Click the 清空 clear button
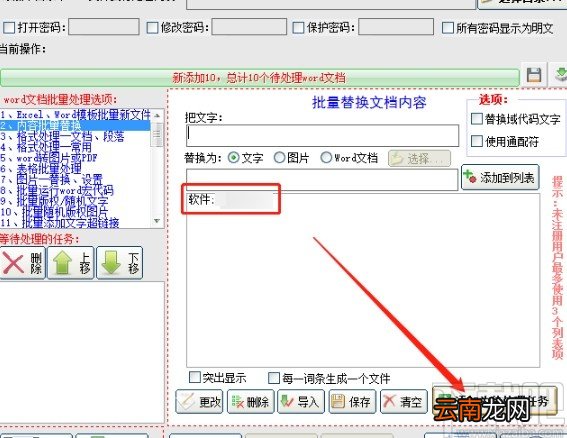Screen dimensions: 567x438 click(x=404, y=401)
